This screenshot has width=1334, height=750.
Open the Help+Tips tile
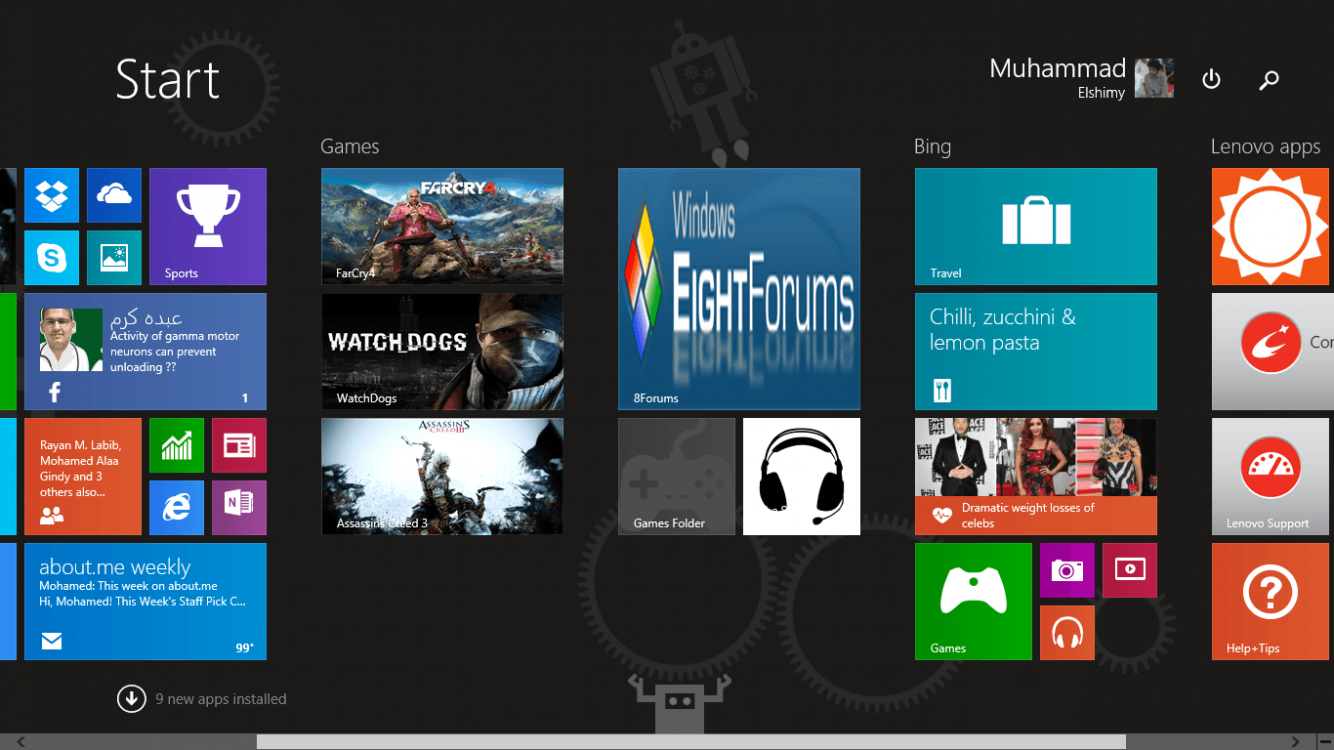tap(1272, 602)
